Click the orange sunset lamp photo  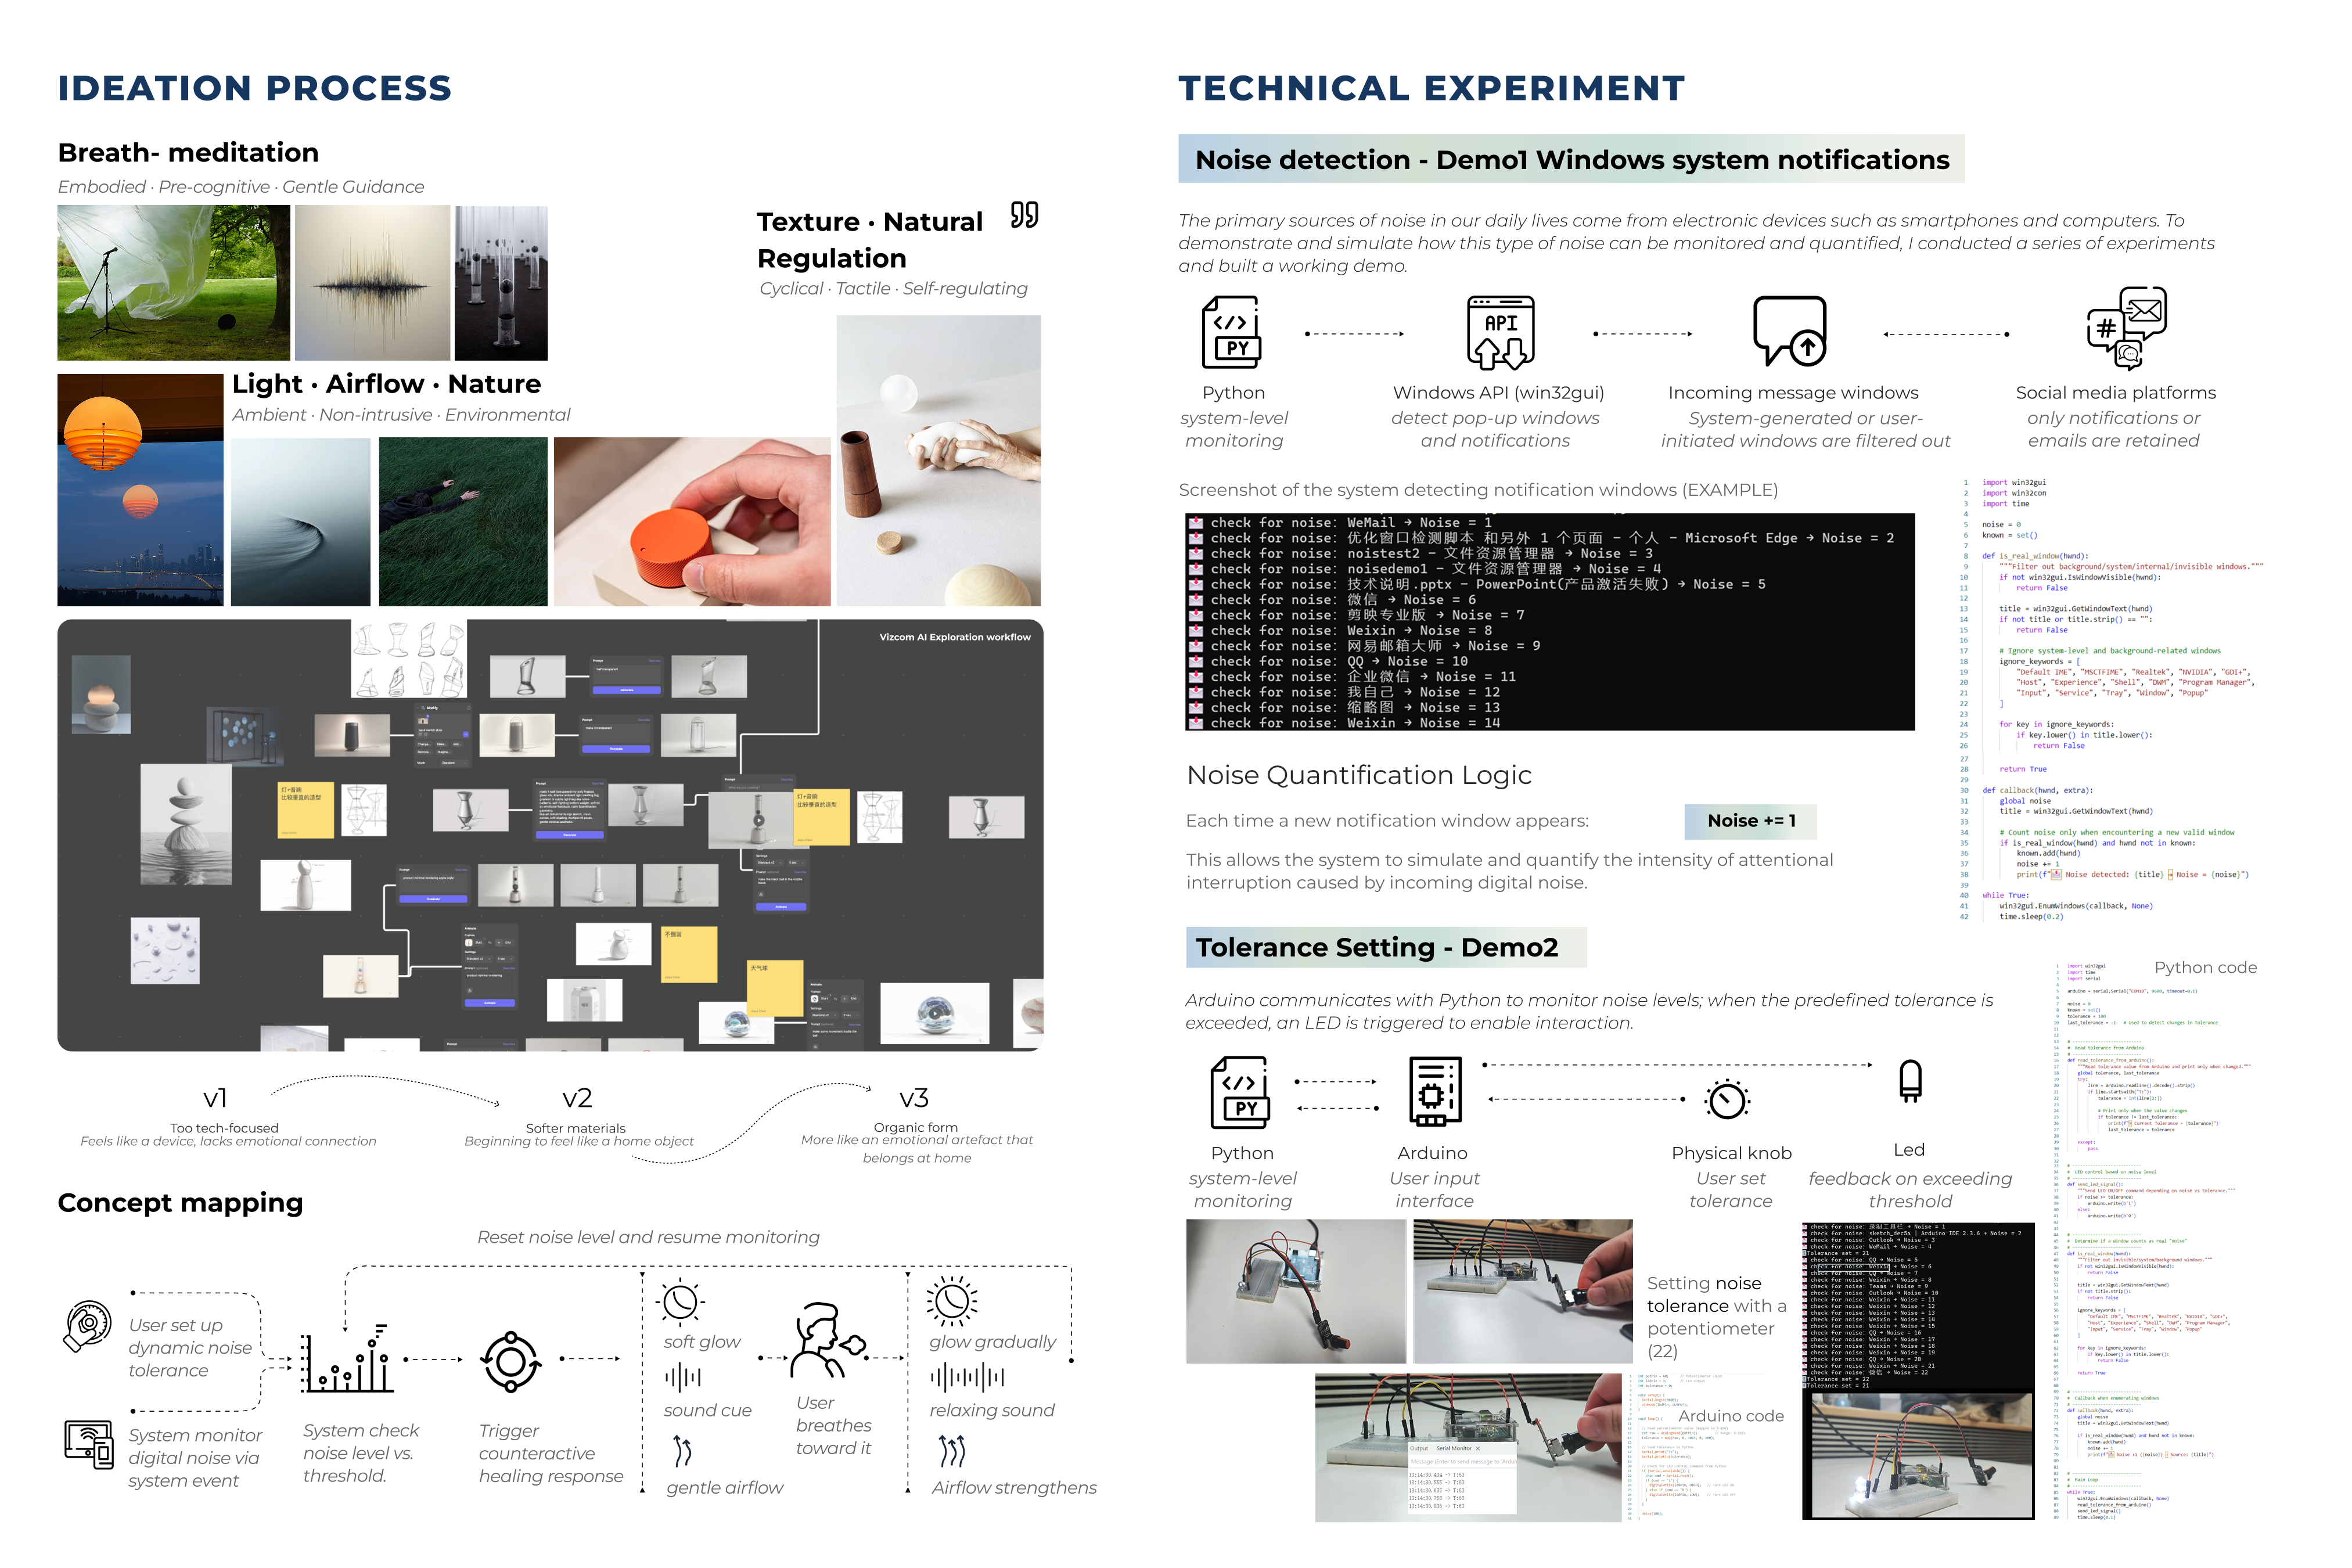tap(140, 490)
